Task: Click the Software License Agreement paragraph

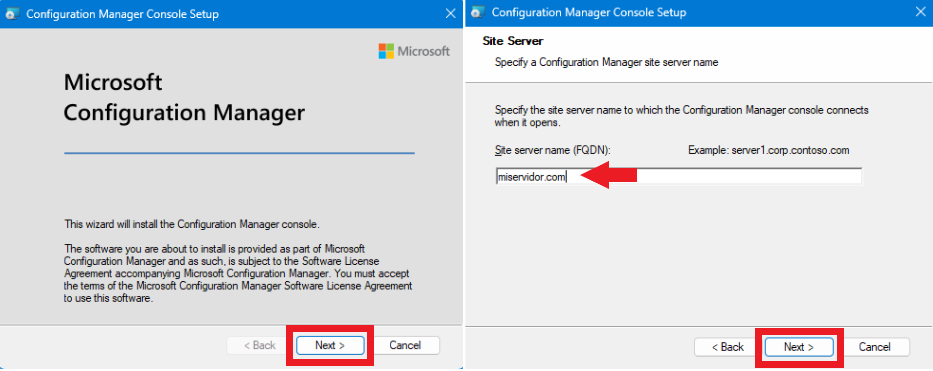Action: (237, 273)
